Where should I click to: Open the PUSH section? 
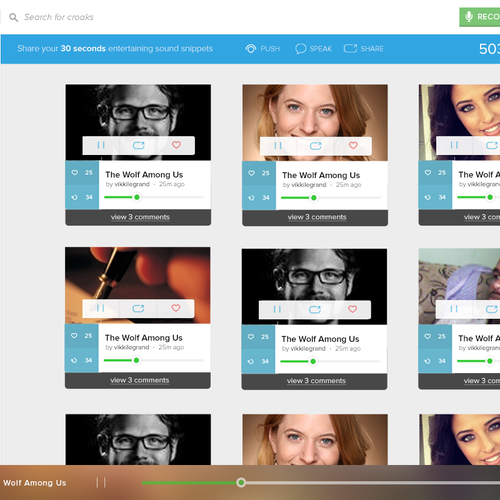262,49
